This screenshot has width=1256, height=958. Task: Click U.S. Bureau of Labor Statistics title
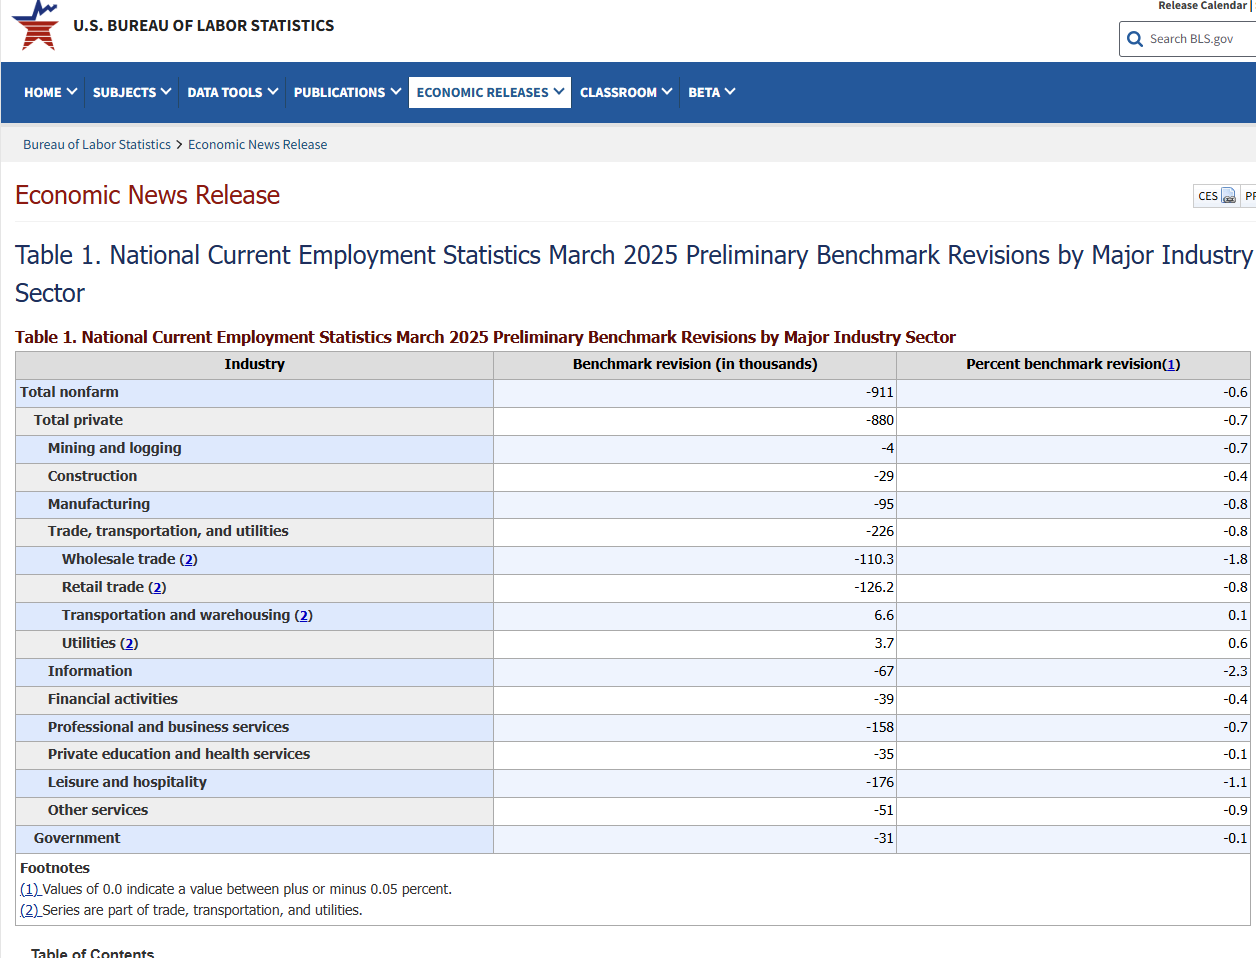coord(203,26)
